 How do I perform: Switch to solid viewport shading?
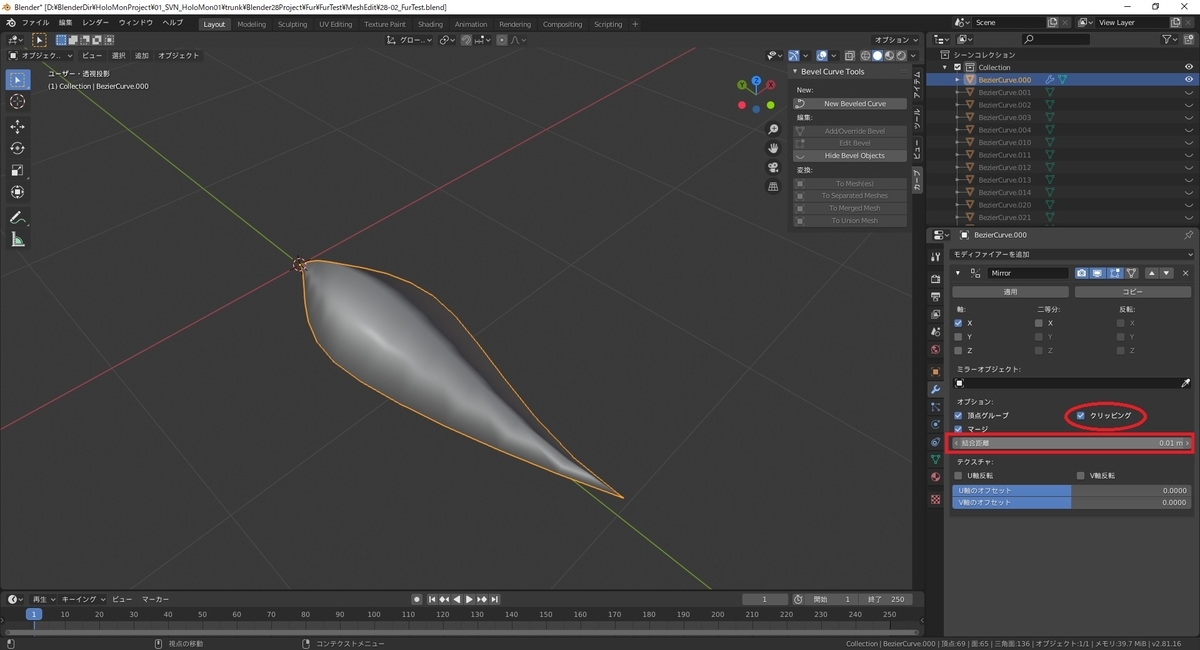[x=878, y=56]
